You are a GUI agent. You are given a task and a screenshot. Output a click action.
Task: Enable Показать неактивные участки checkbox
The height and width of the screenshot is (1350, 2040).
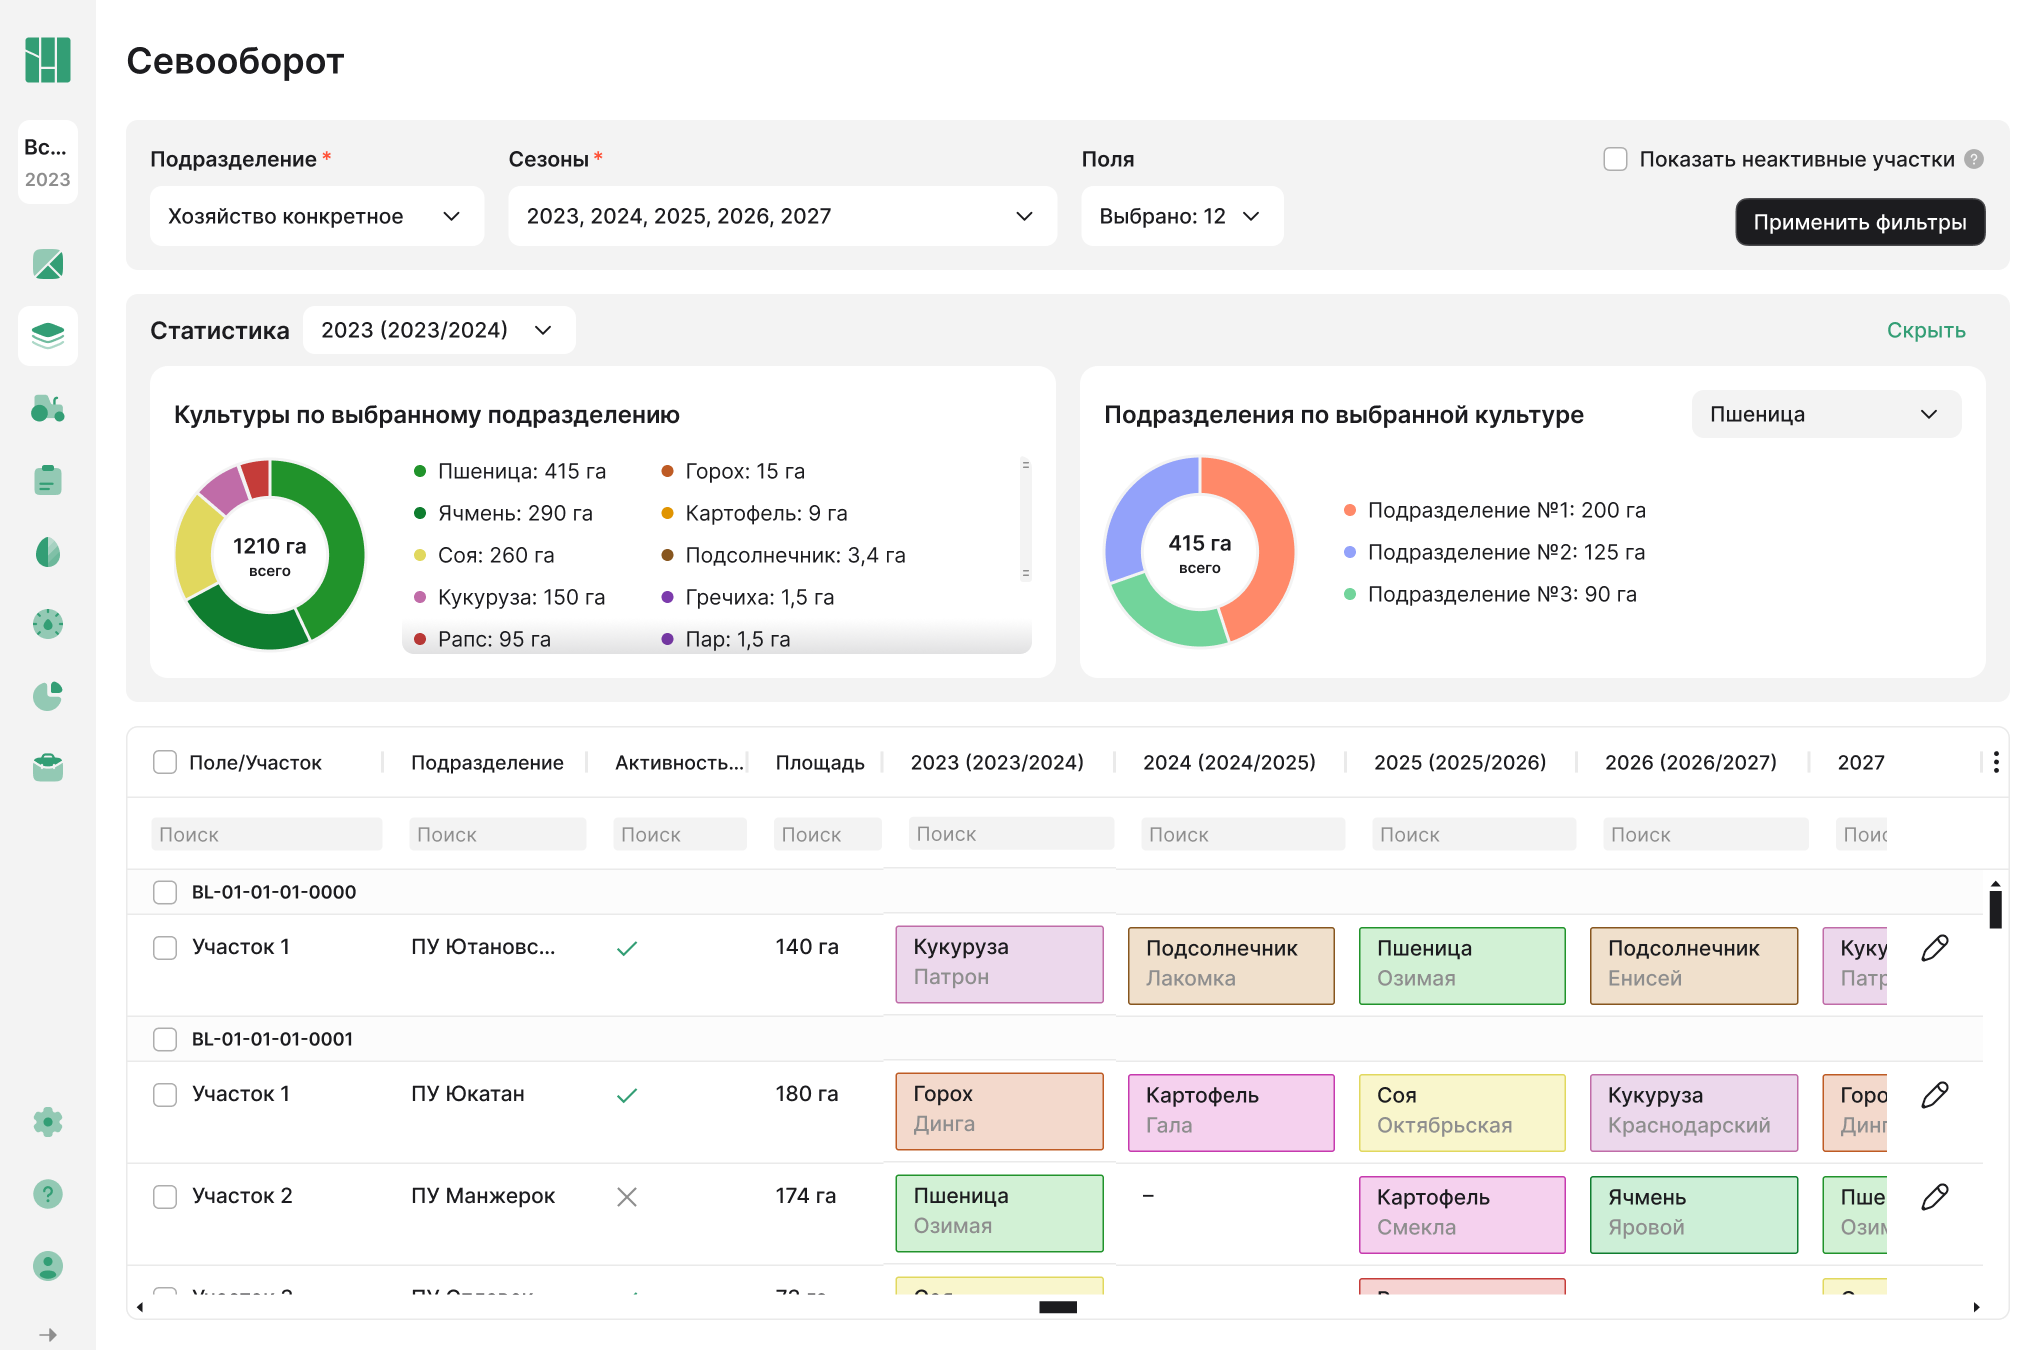[x=1615, y=159]
